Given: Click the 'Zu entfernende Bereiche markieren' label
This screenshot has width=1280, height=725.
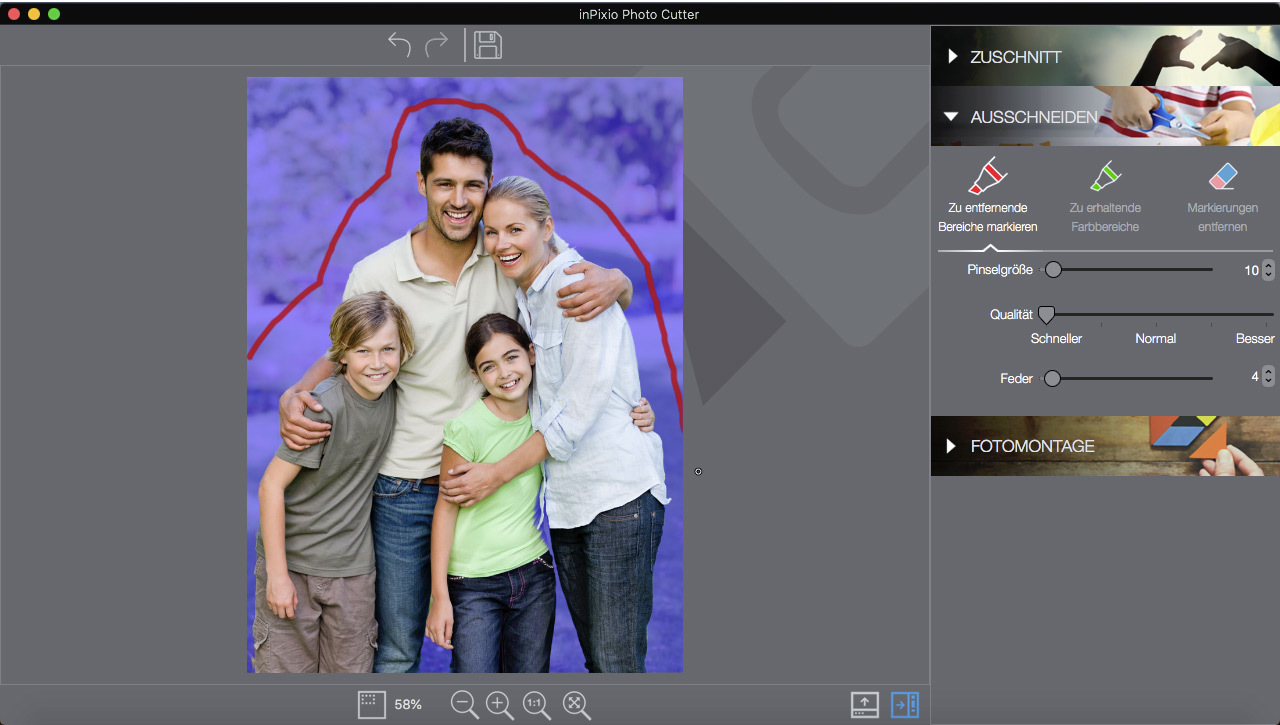Looking at the screenshot, I should [x=988, y=217].
